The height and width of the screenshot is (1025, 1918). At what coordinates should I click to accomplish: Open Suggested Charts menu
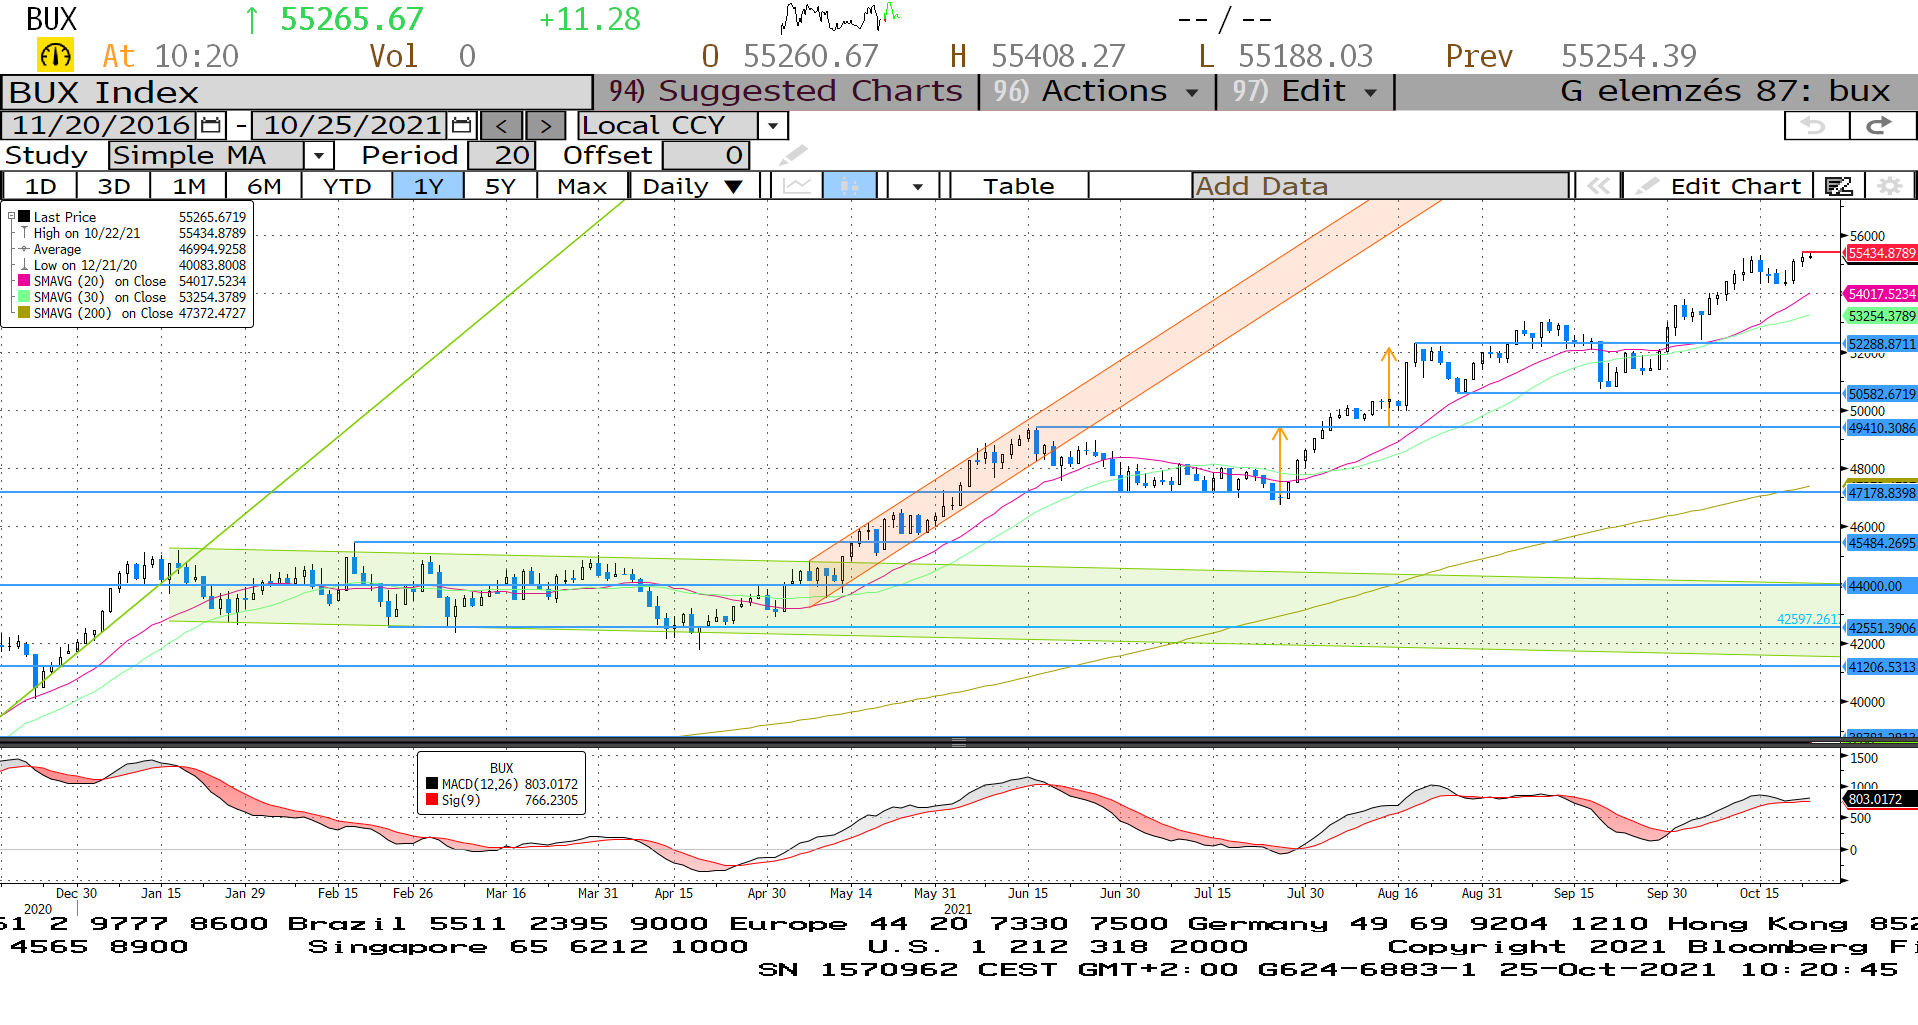point(786,91)
